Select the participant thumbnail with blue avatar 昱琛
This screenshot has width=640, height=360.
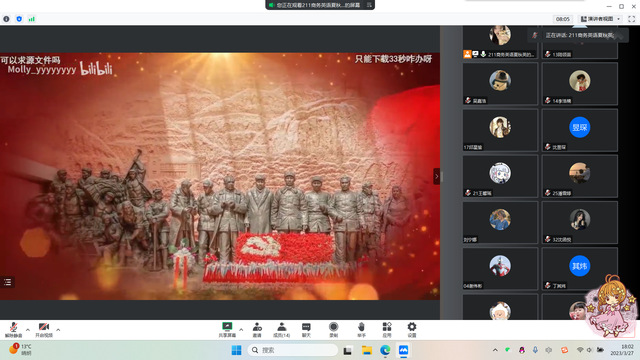tap(580, 130)
